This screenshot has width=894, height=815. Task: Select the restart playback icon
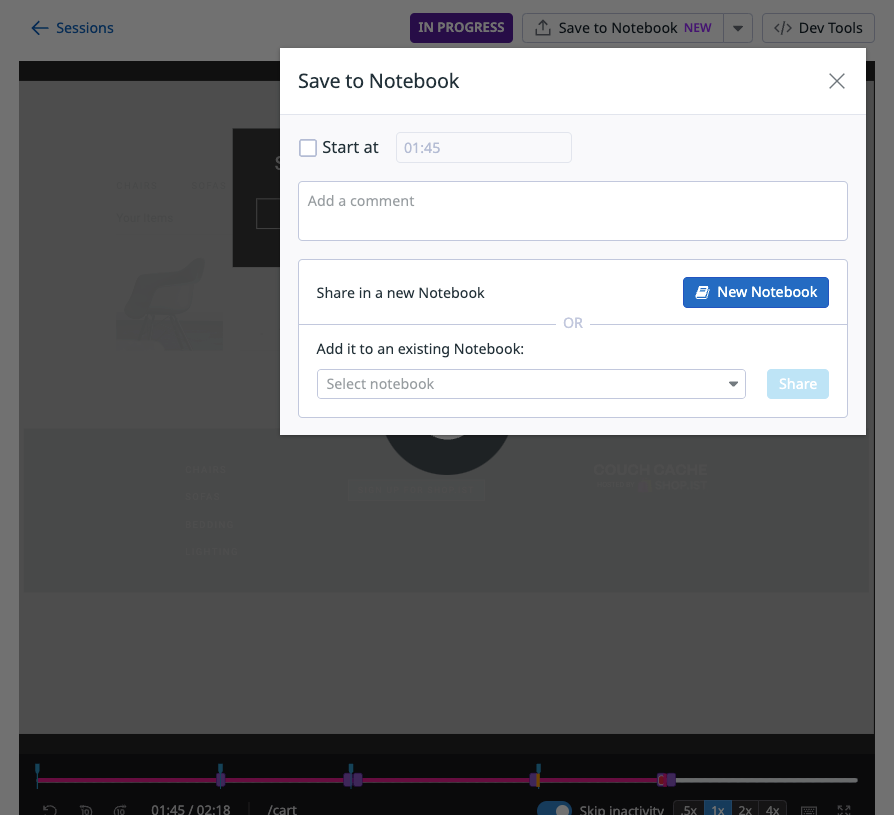pyautogui.click(x=50, y=808)
